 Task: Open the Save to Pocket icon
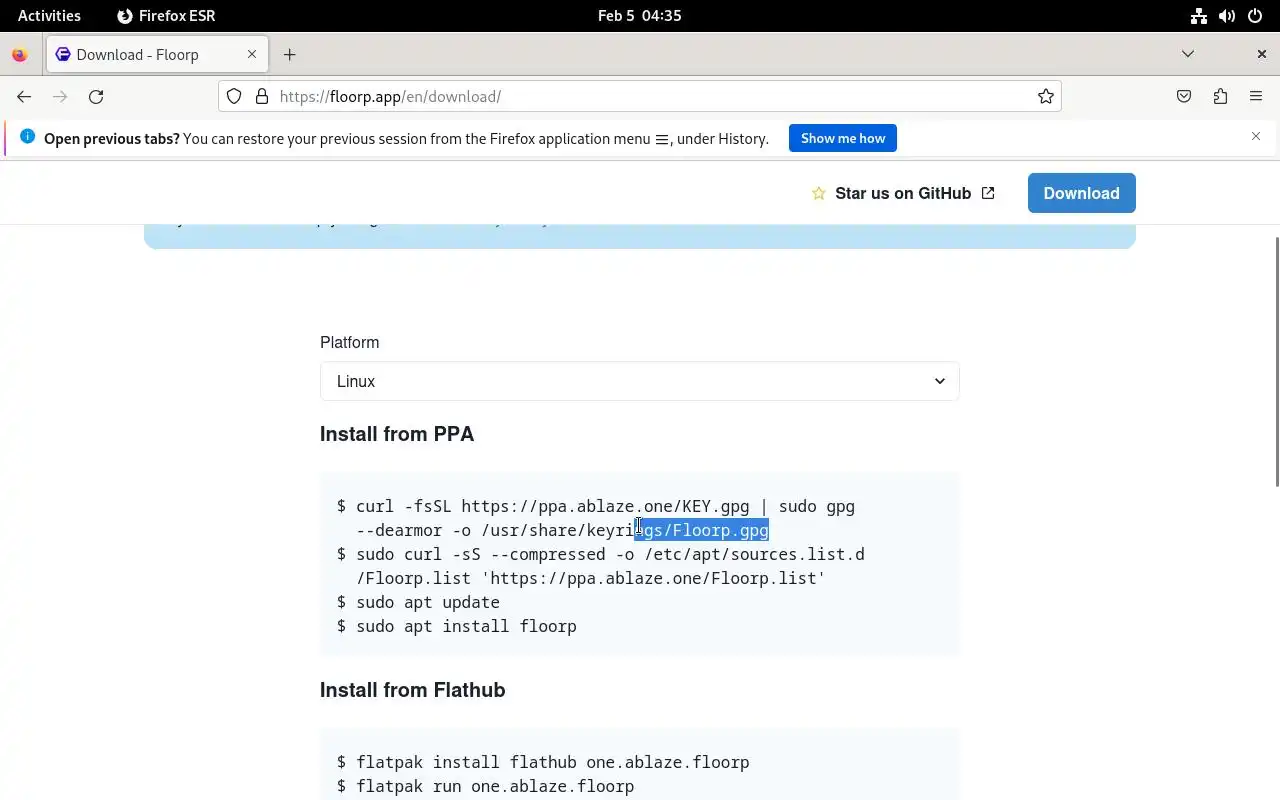[1184, 96]
